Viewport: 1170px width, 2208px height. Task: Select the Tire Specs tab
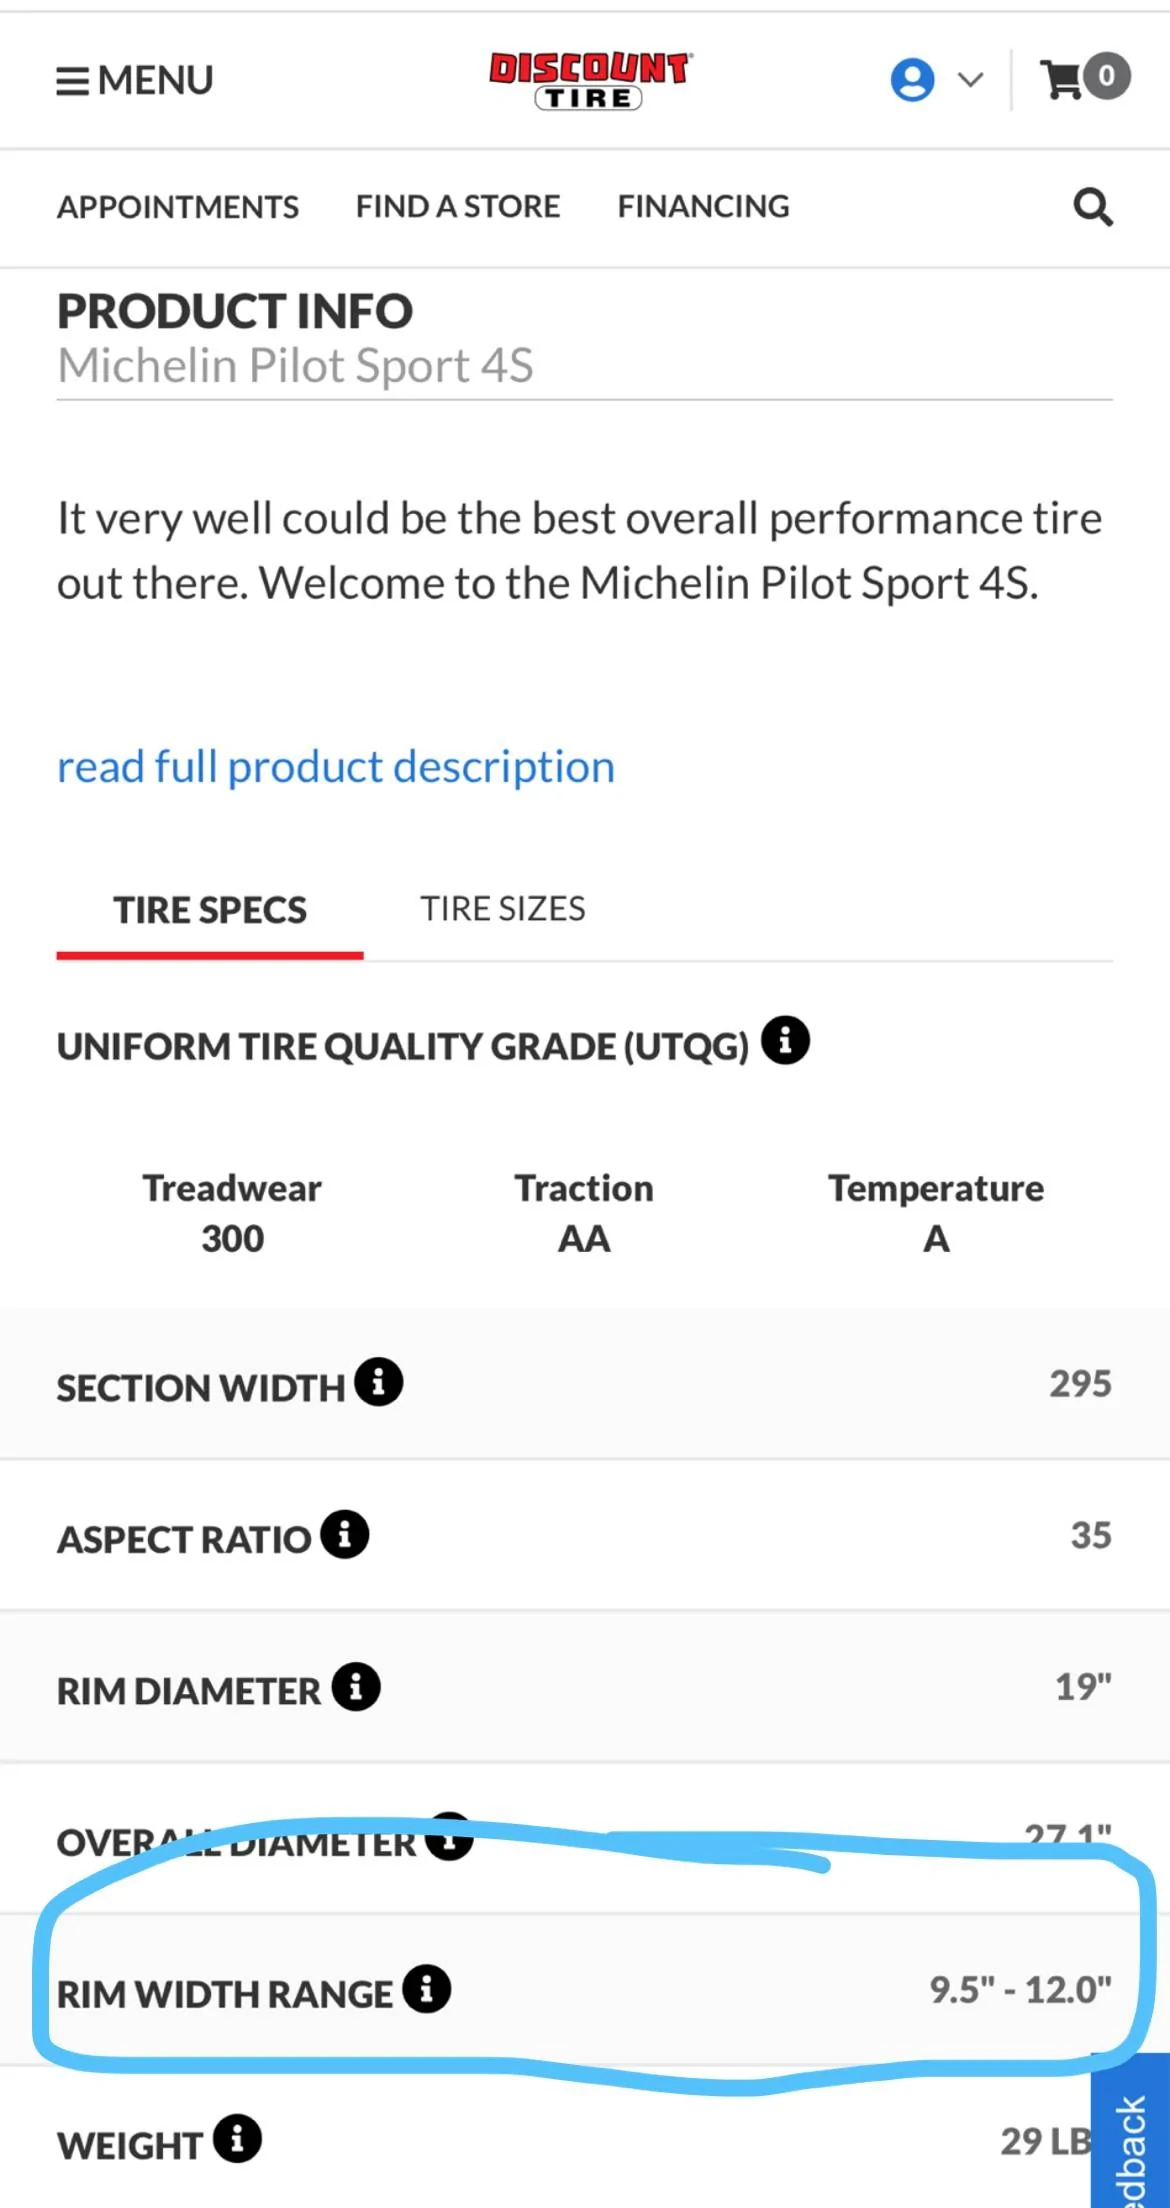click(210, 910)
